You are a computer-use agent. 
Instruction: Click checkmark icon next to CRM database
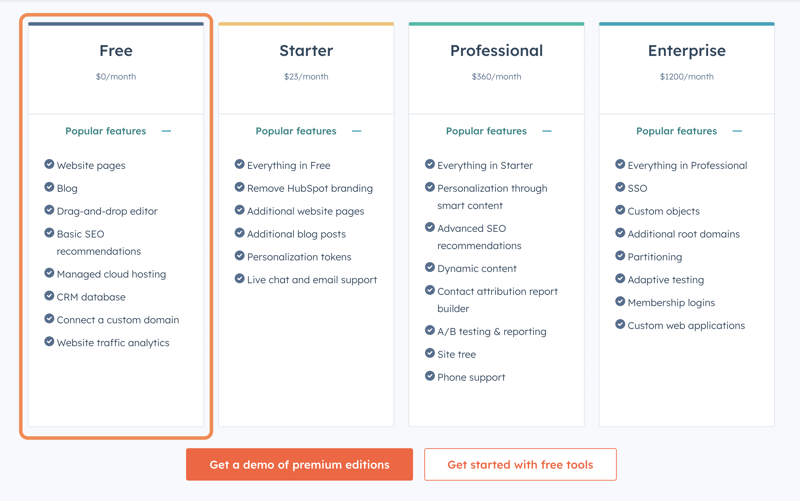pos(49,296)
